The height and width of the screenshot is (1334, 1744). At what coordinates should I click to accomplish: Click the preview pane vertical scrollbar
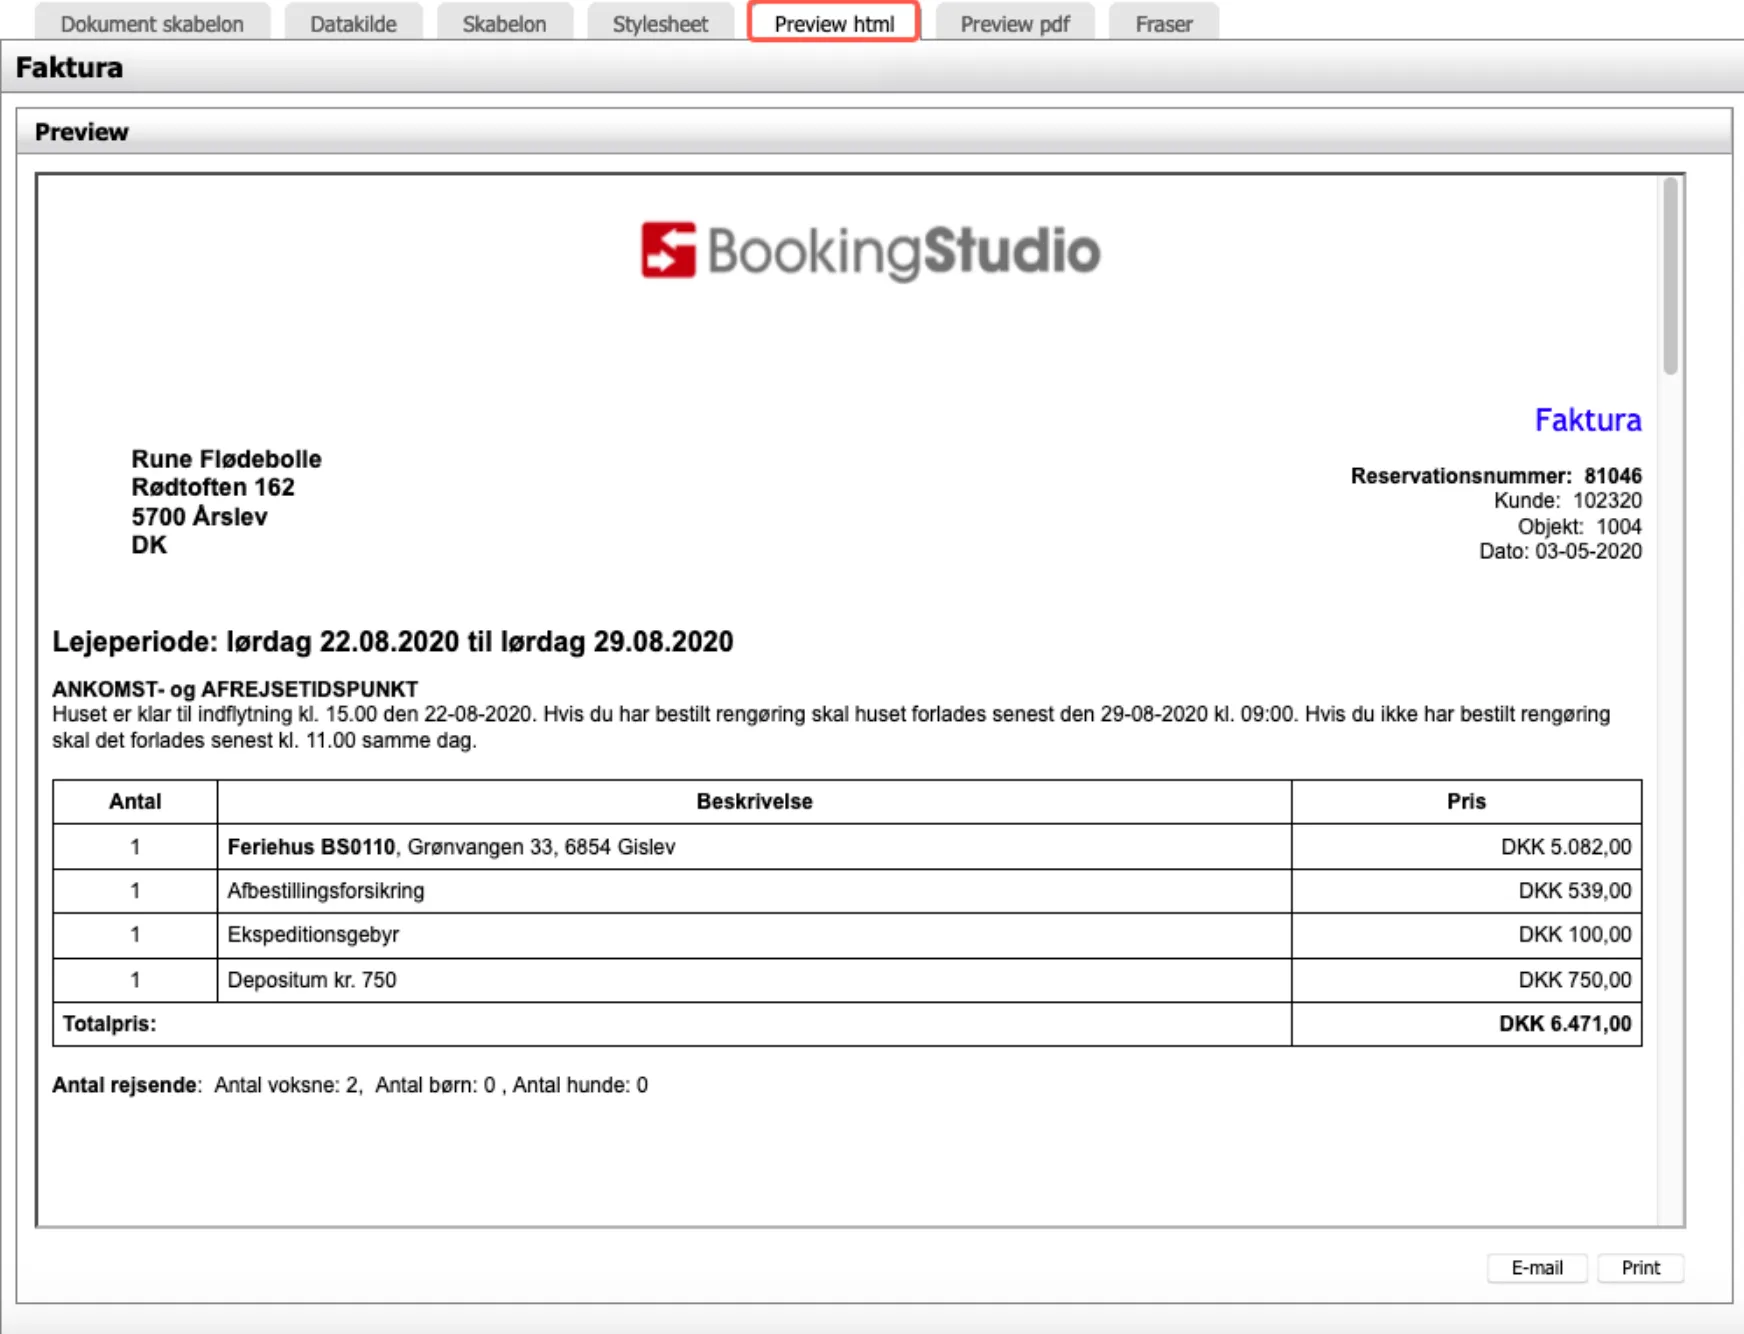tap(1669, 278)
